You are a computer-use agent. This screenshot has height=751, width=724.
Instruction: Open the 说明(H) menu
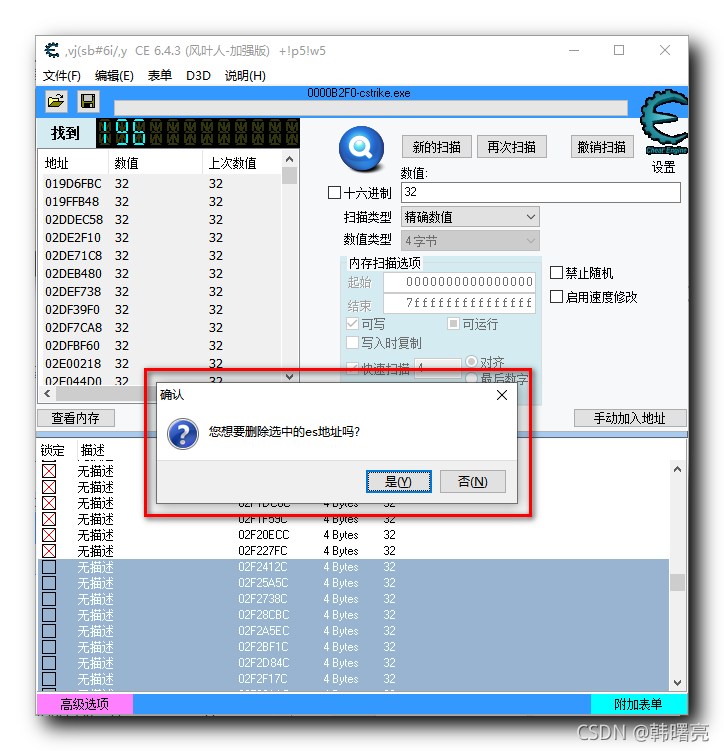(x=245, y=76)
